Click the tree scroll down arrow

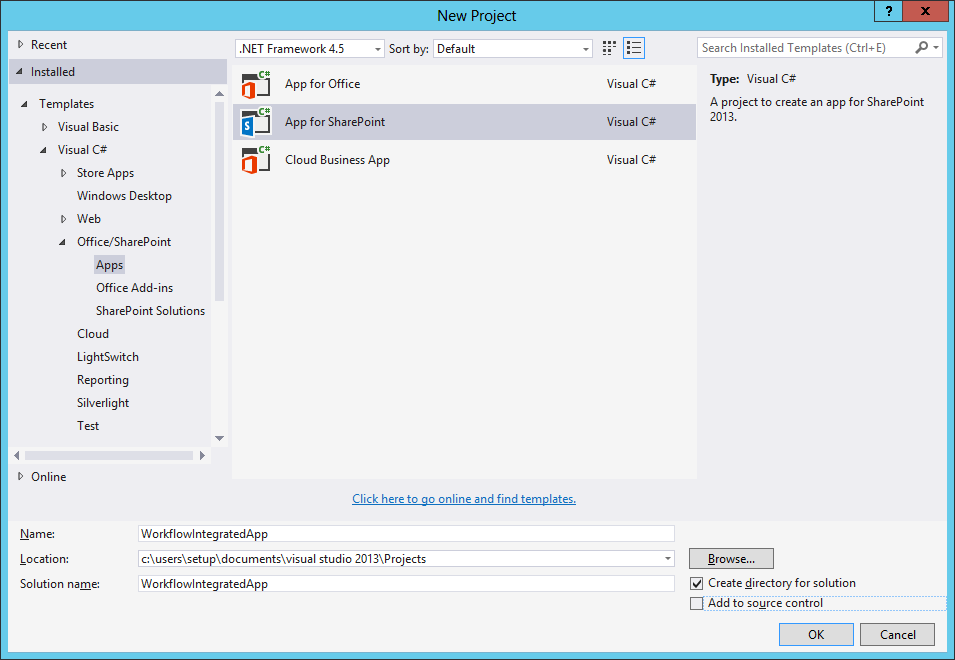pos(219,438)
